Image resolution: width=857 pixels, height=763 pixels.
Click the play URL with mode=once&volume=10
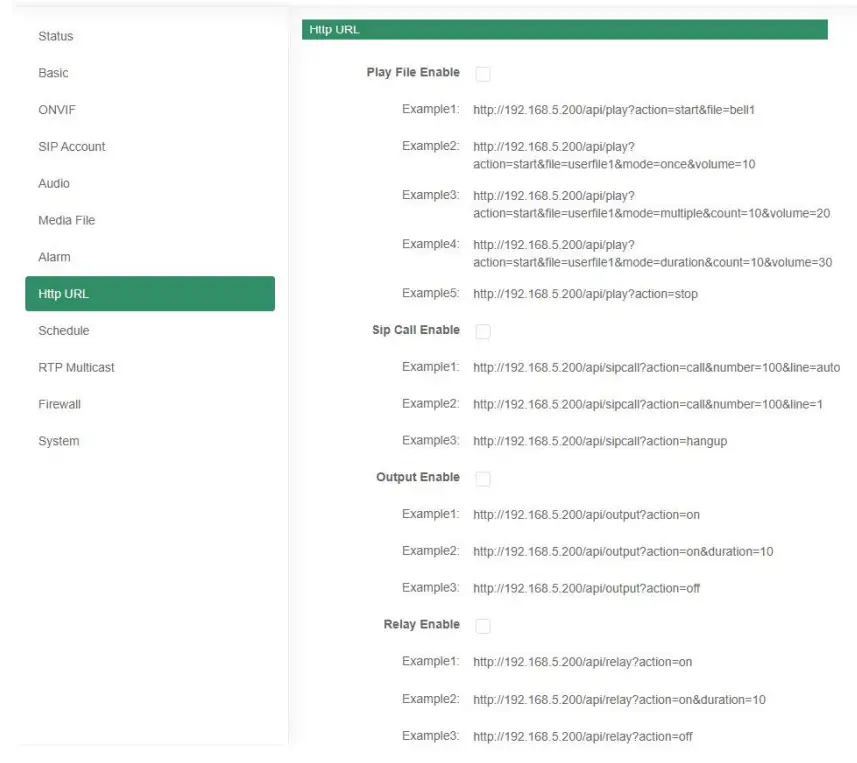(x=614, y=155)
